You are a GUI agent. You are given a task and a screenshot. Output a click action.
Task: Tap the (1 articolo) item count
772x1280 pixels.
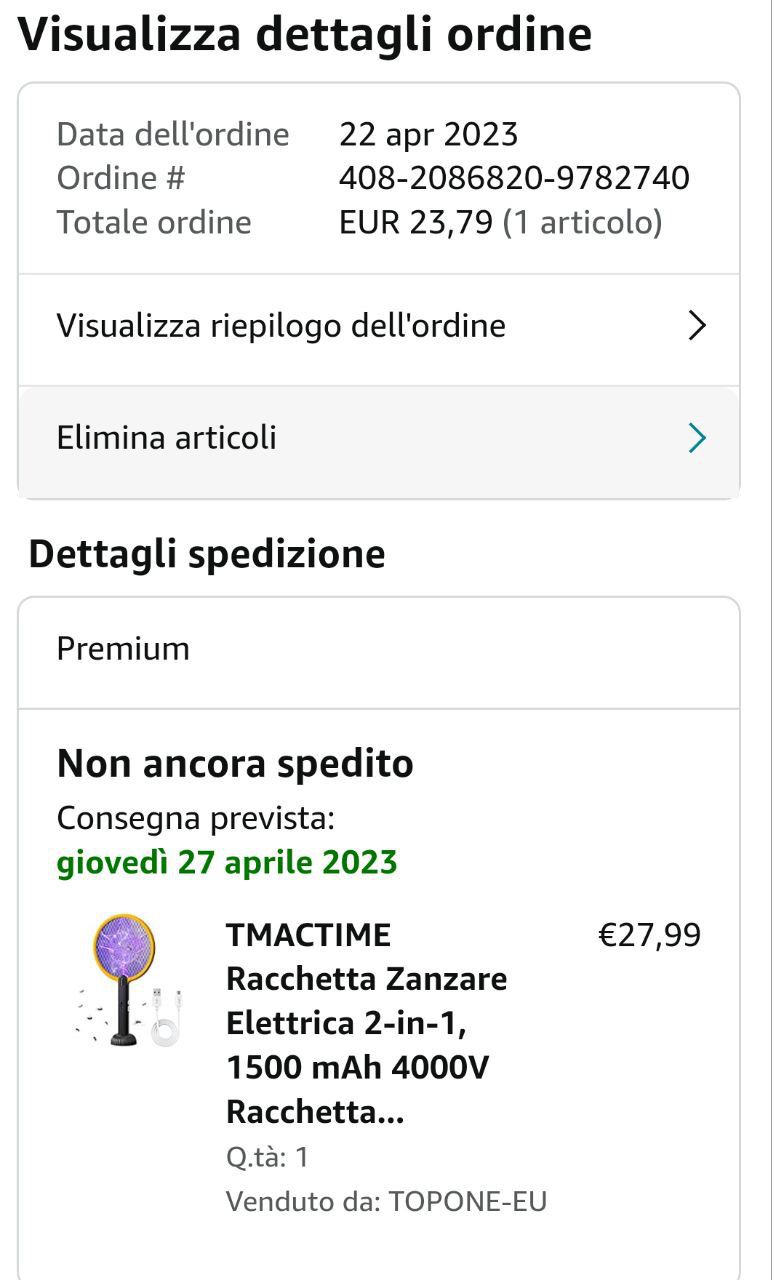pyautogui.click(x=582, y=222)
